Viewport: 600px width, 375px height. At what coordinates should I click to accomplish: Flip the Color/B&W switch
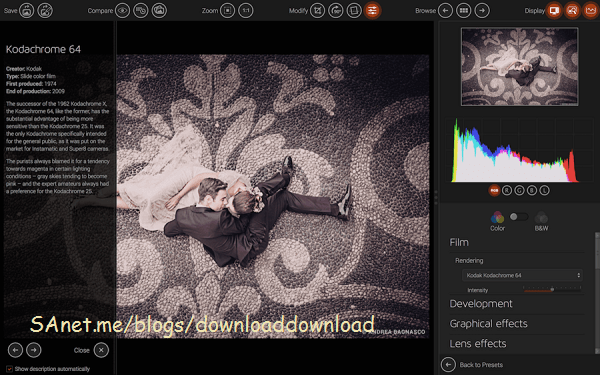tap(519, 217)
